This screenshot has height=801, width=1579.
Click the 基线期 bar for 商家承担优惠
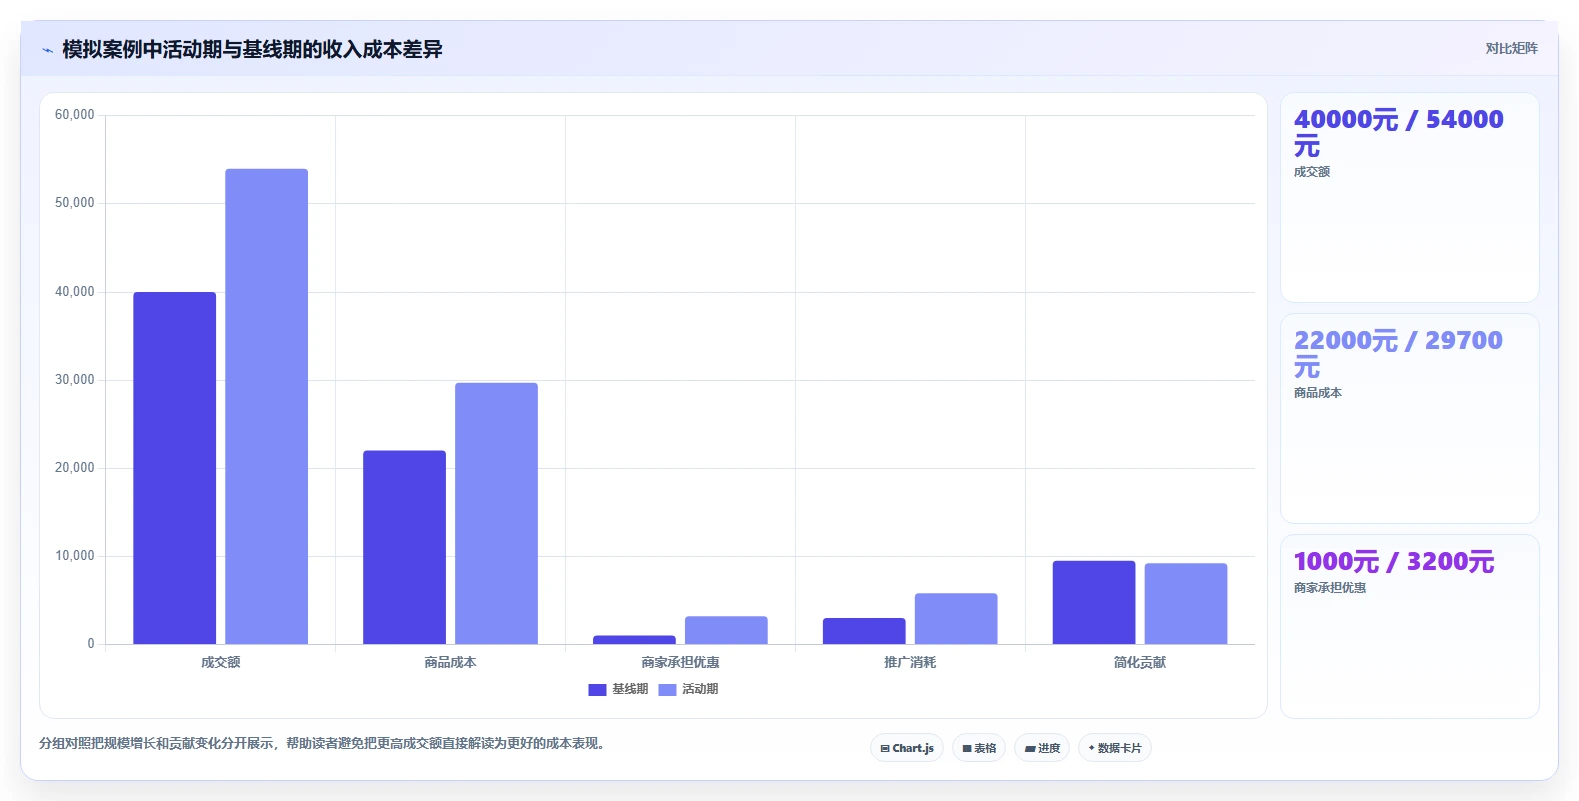click(x=634, y=640)
